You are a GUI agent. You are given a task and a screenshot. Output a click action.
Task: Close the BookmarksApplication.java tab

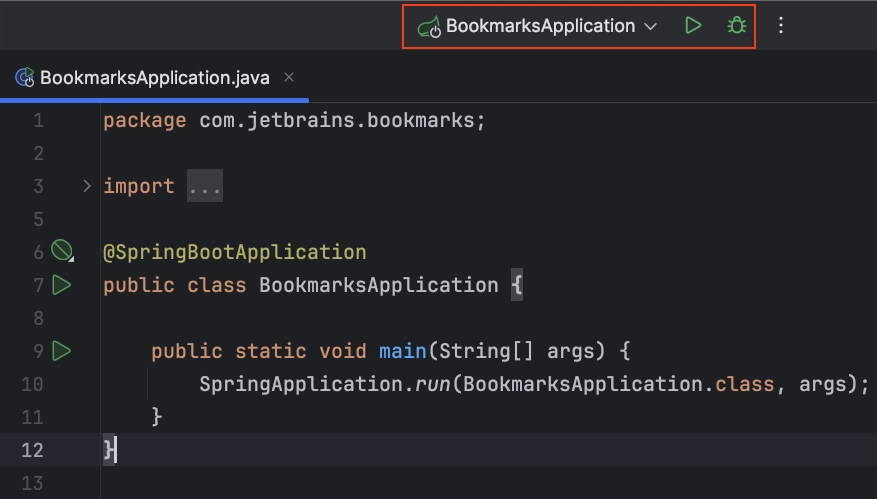pyautogui.click(x=289, y=78)
